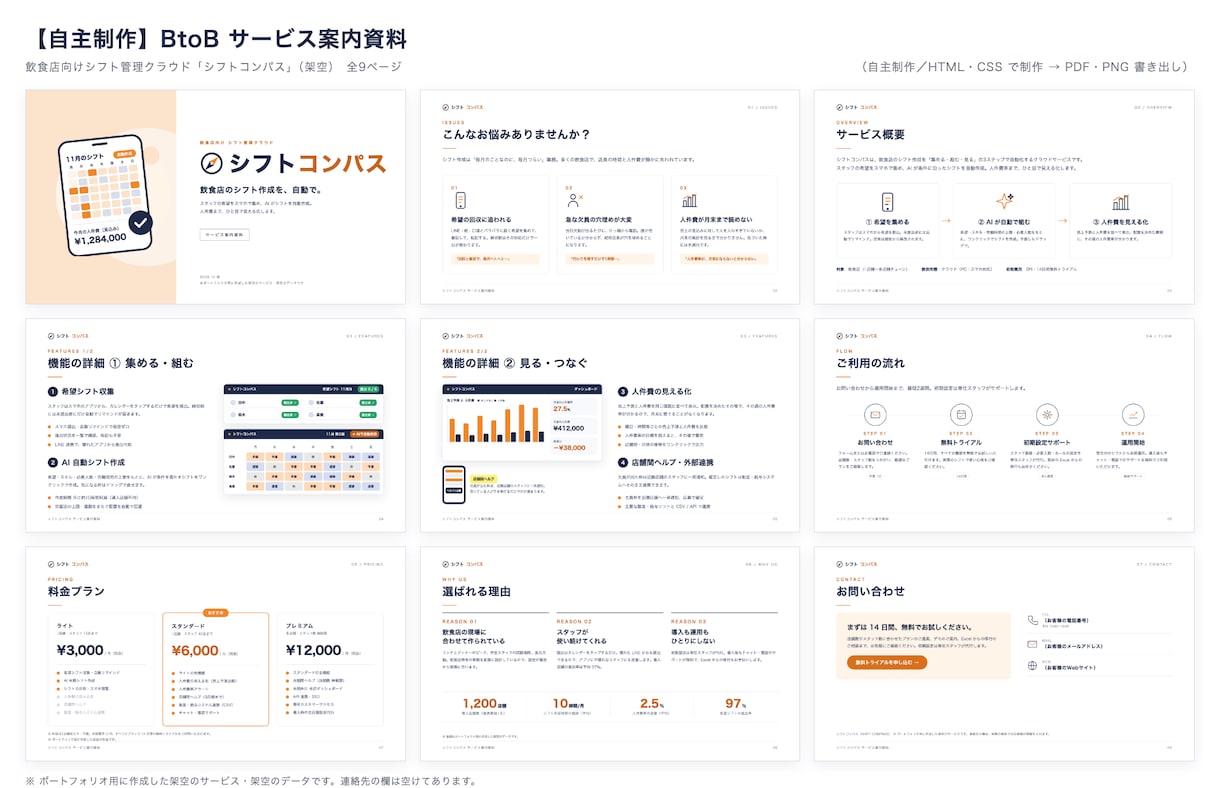Click the compass logo icon on the cover slide

[211, 164]
